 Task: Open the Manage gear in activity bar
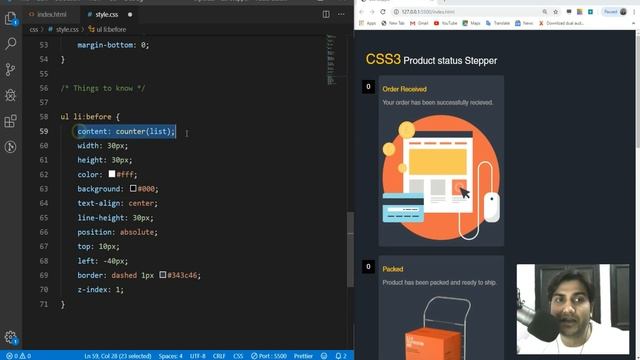[11, 337]
